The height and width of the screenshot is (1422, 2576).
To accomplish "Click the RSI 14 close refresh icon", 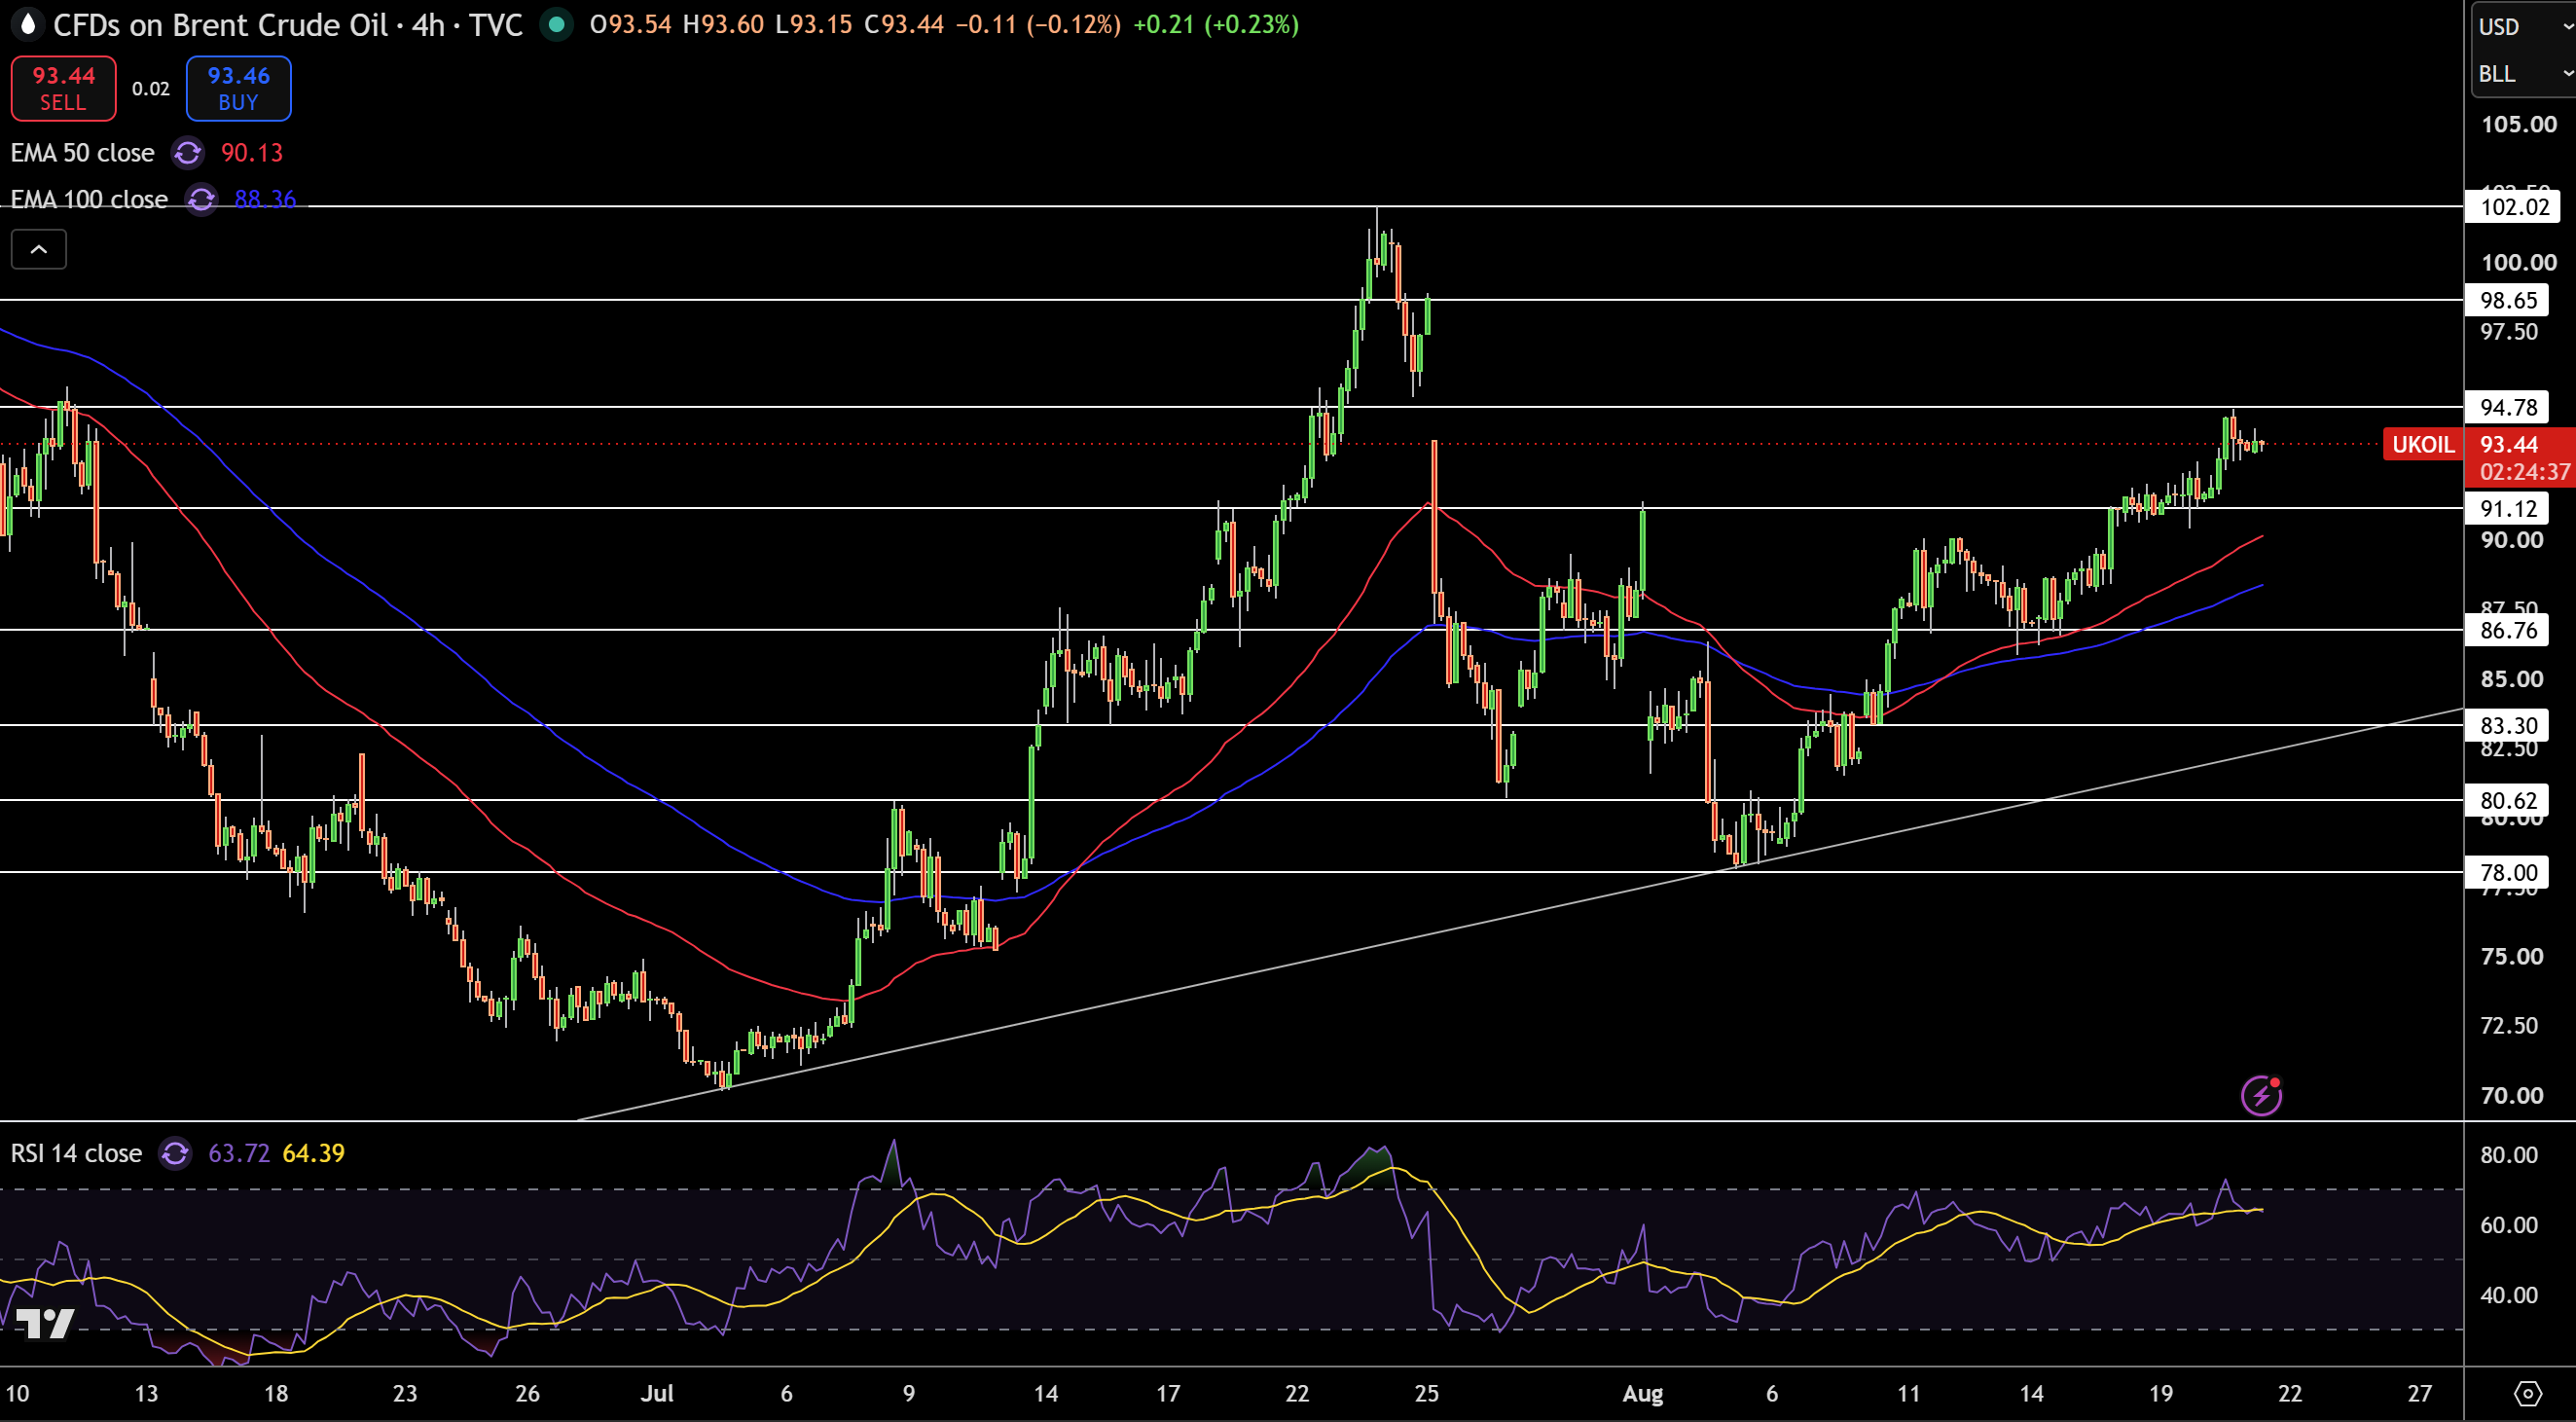I will 175,1153.
